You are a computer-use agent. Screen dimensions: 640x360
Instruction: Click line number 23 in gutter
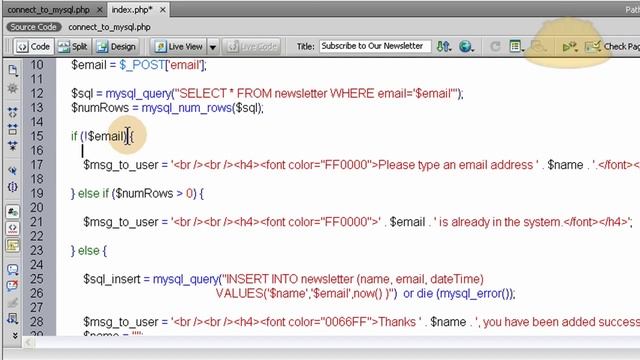pyautogui.click(x=37, y=250)
